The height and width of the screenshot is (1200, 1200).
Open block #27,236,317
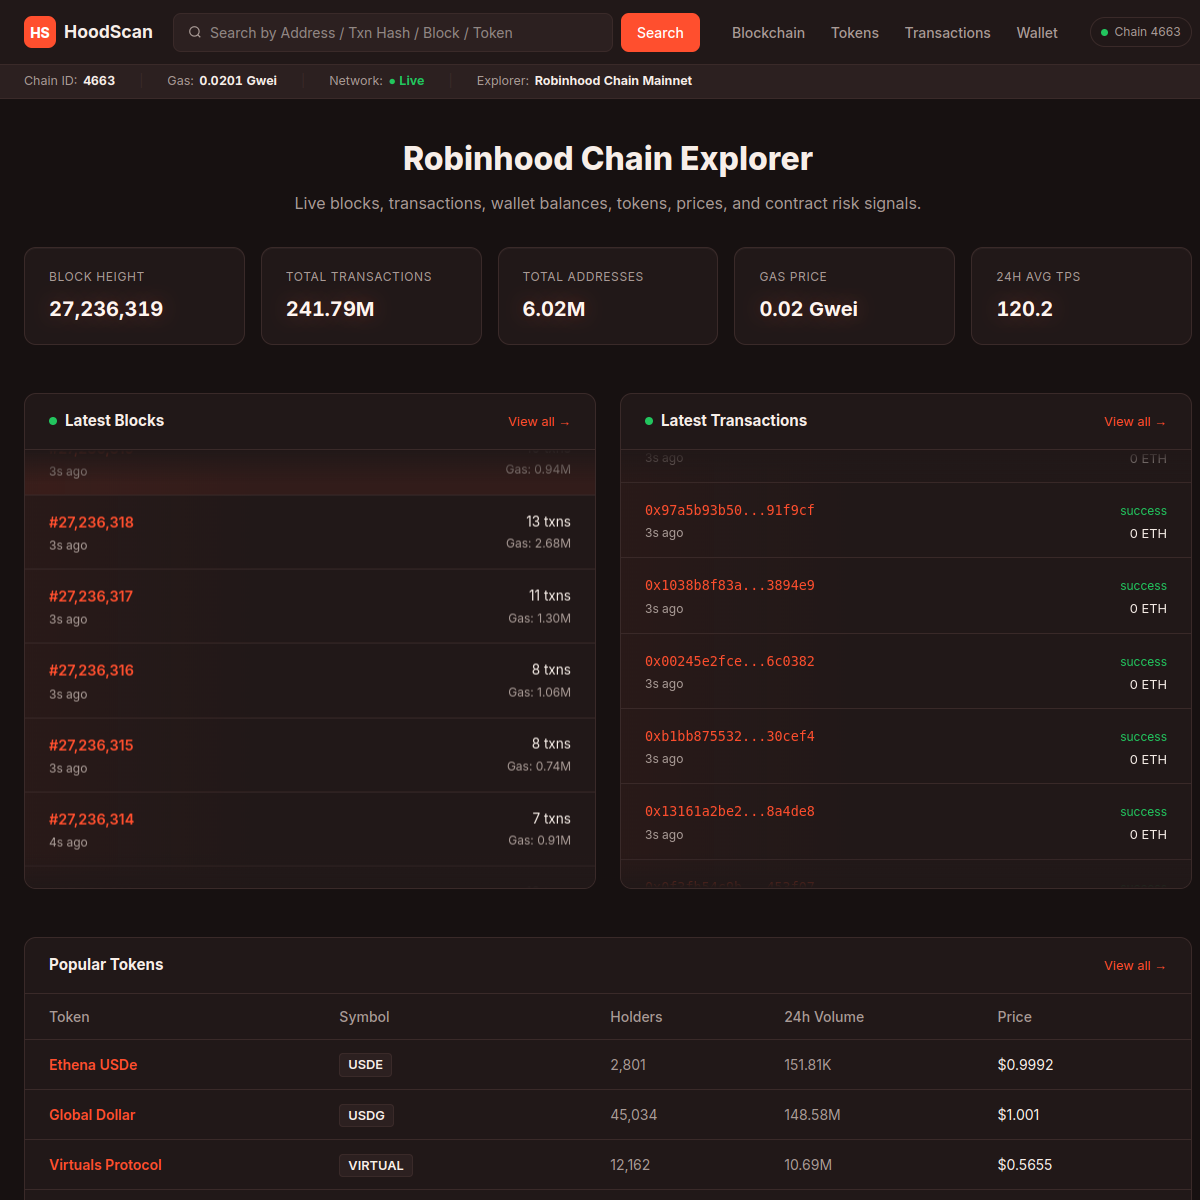click(x=91, y=596)
